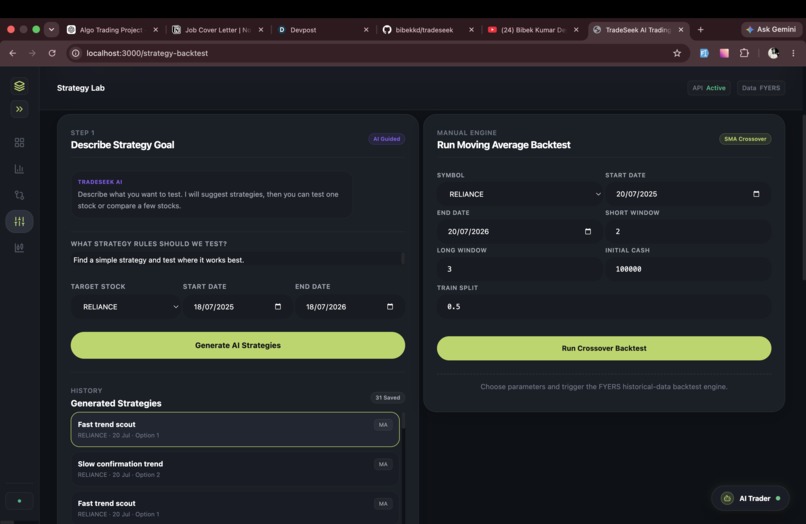The image size is (806, 524).
Task: Open the AI Trader floating button
Action: tap(750, 498)
